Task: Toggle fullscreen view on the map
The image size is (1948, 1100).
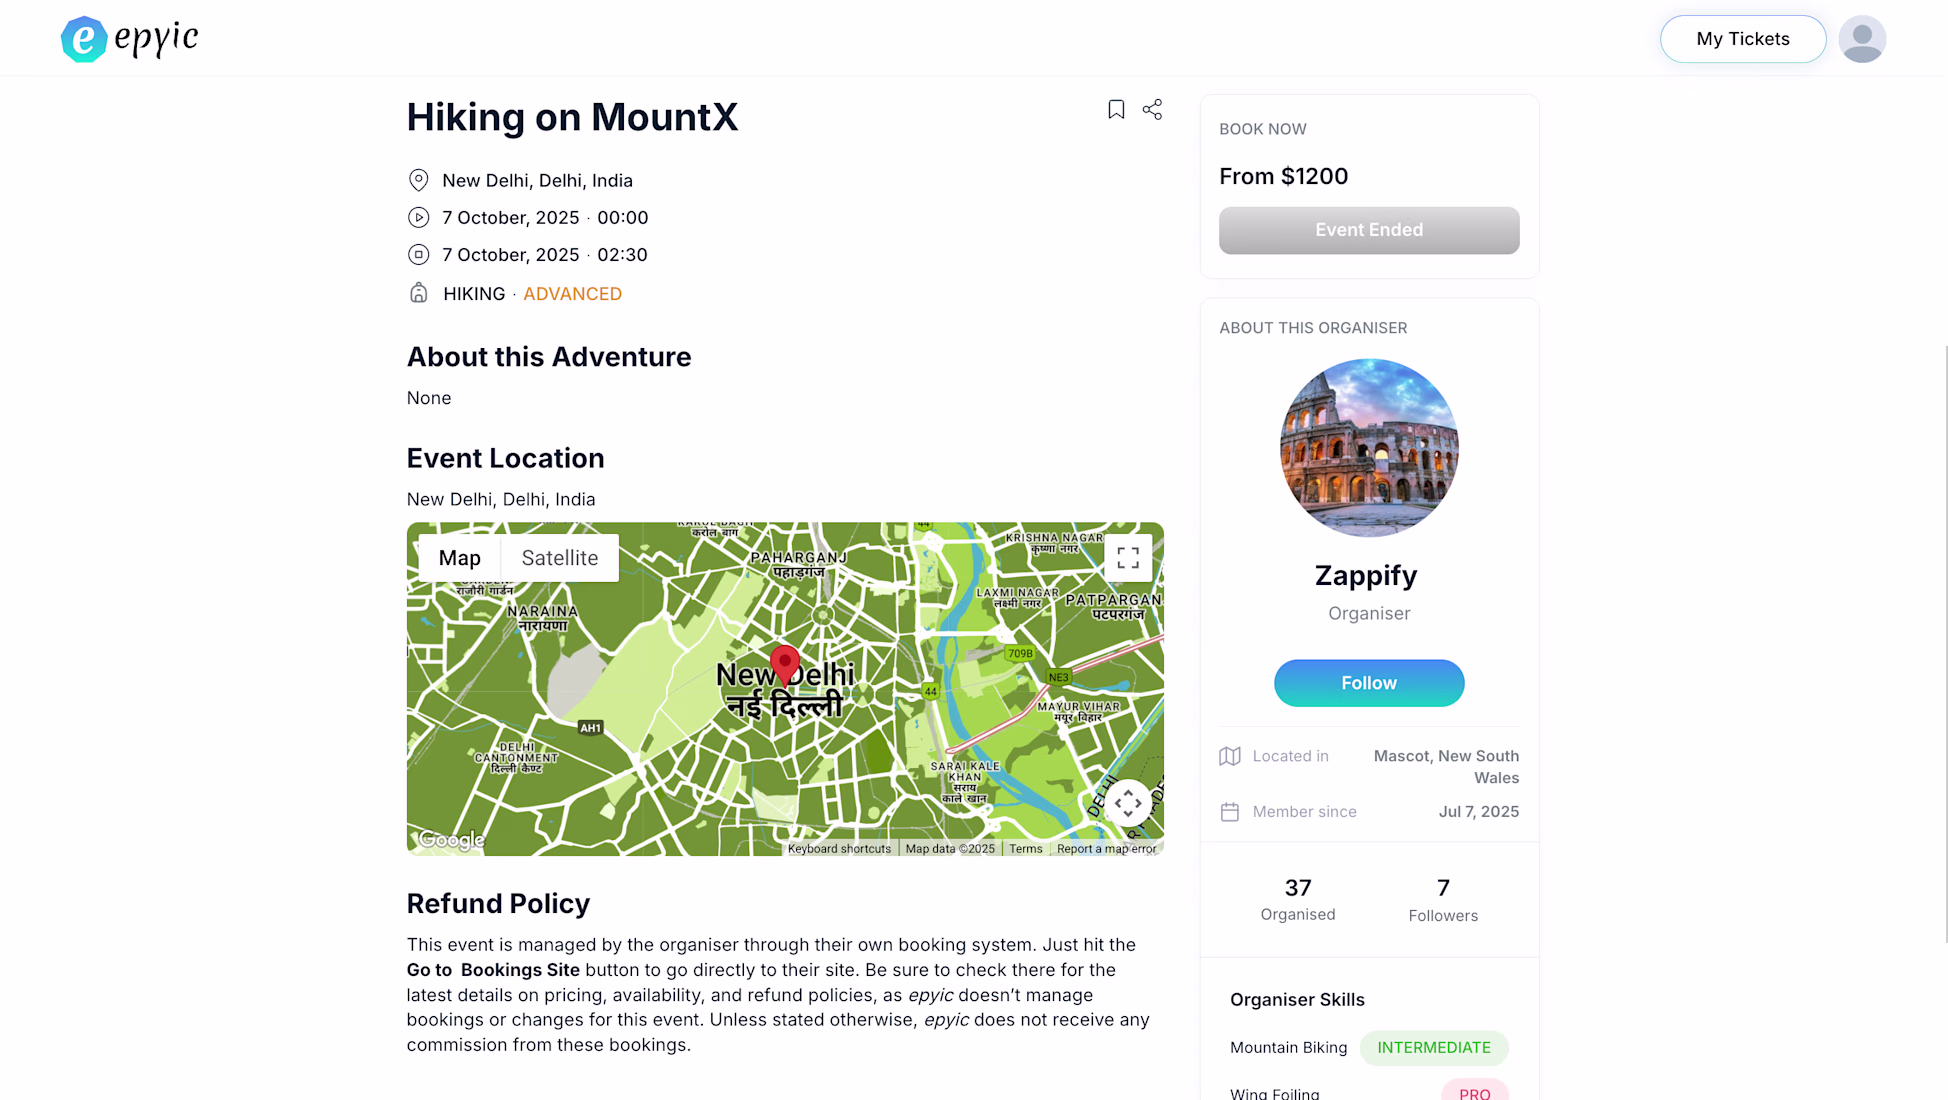Action: point(1128,558)
